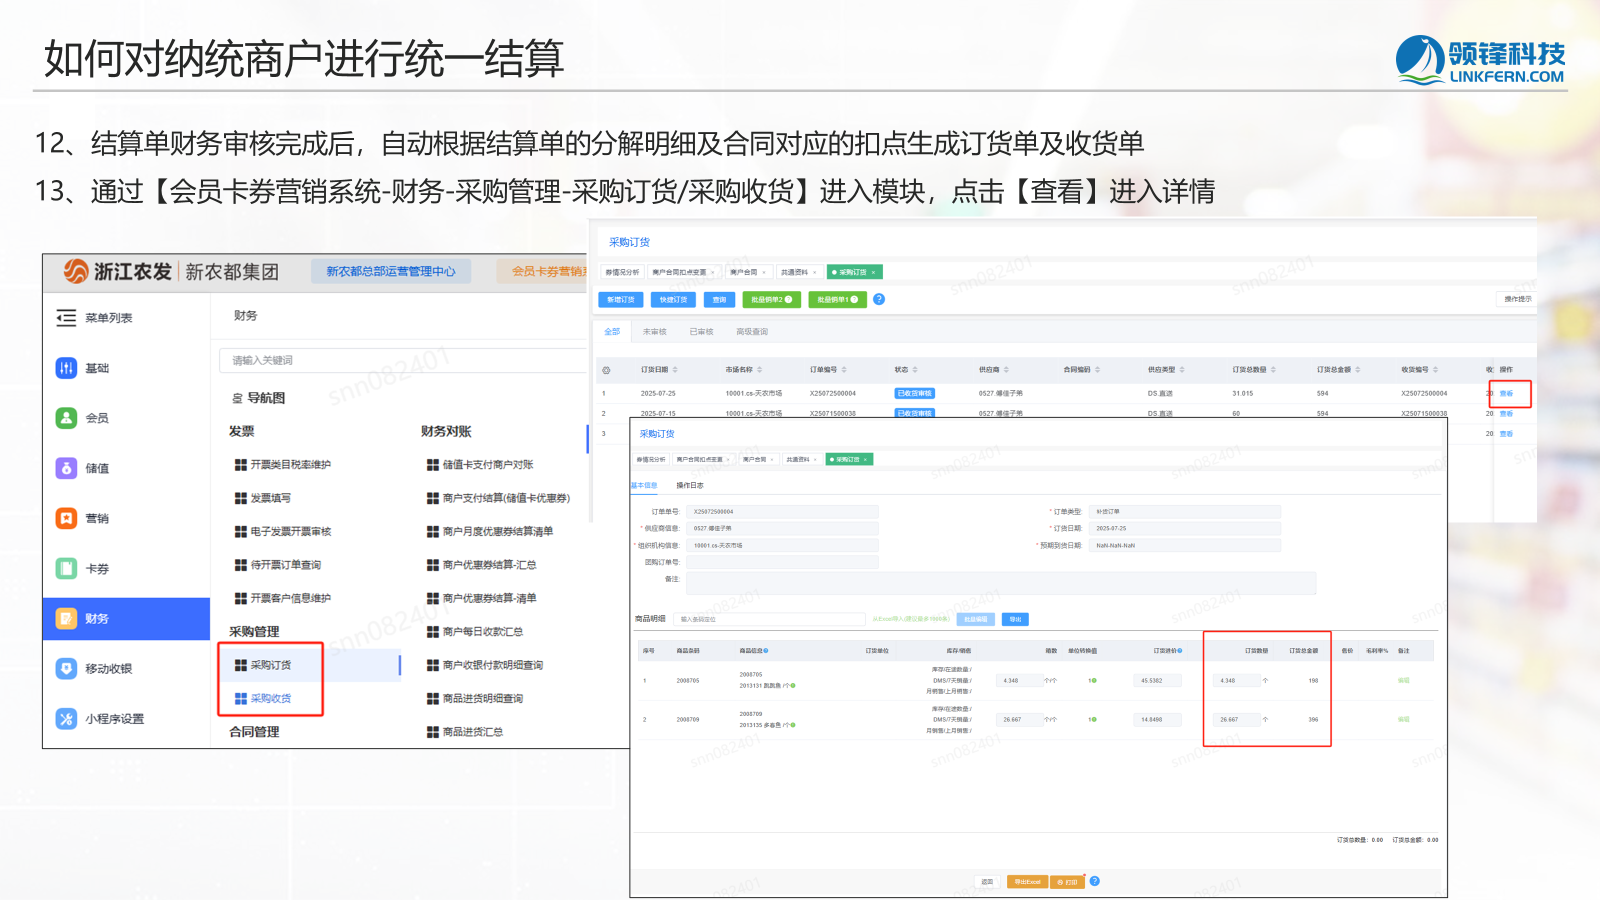Click 查看 link for first order row
The height and width of the screenshot is (900, 1600).
(1506, 394)
